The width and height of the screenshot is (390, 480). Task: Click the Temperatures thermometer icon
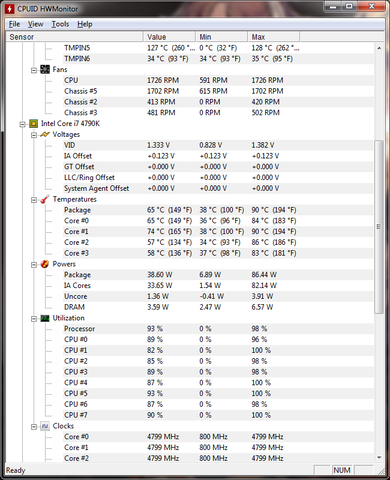(x=45, y=199)
